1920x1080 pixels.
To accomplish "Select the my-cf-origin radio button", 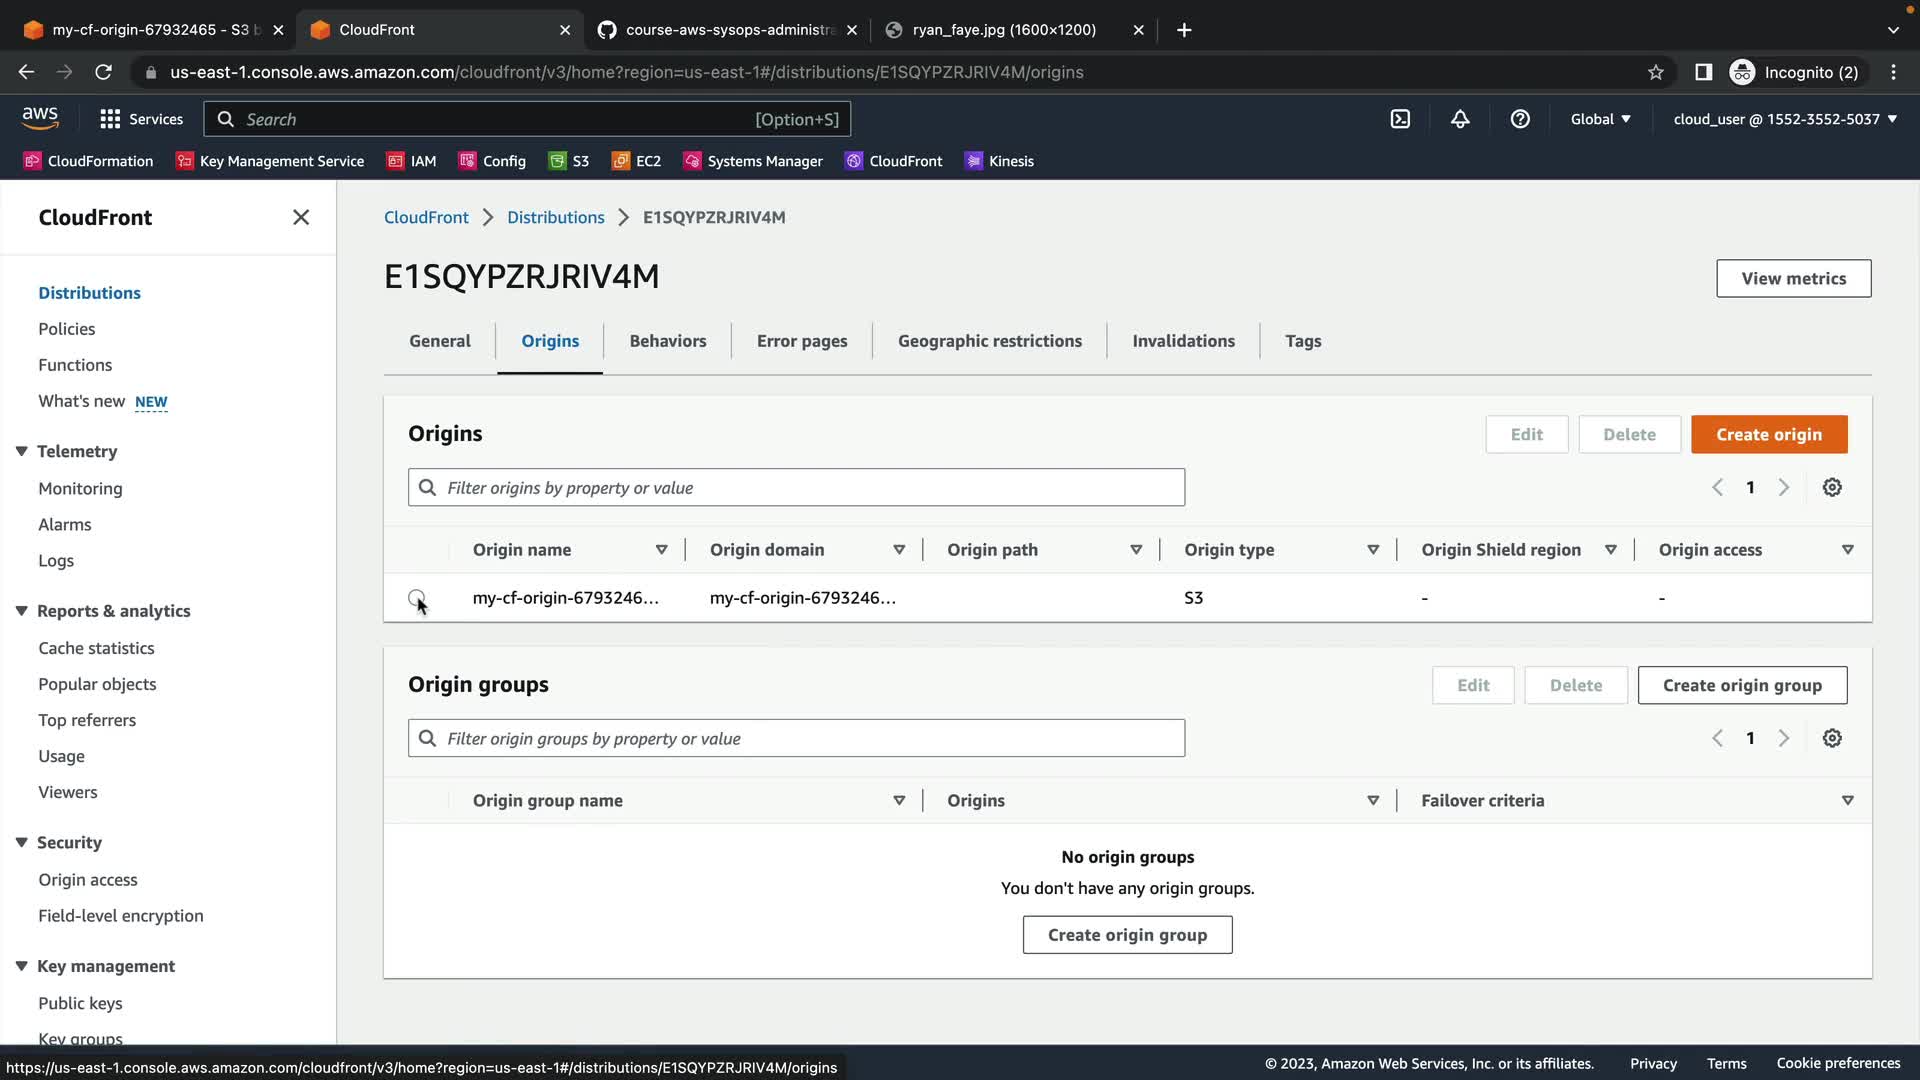I will [x=417, y=598].
